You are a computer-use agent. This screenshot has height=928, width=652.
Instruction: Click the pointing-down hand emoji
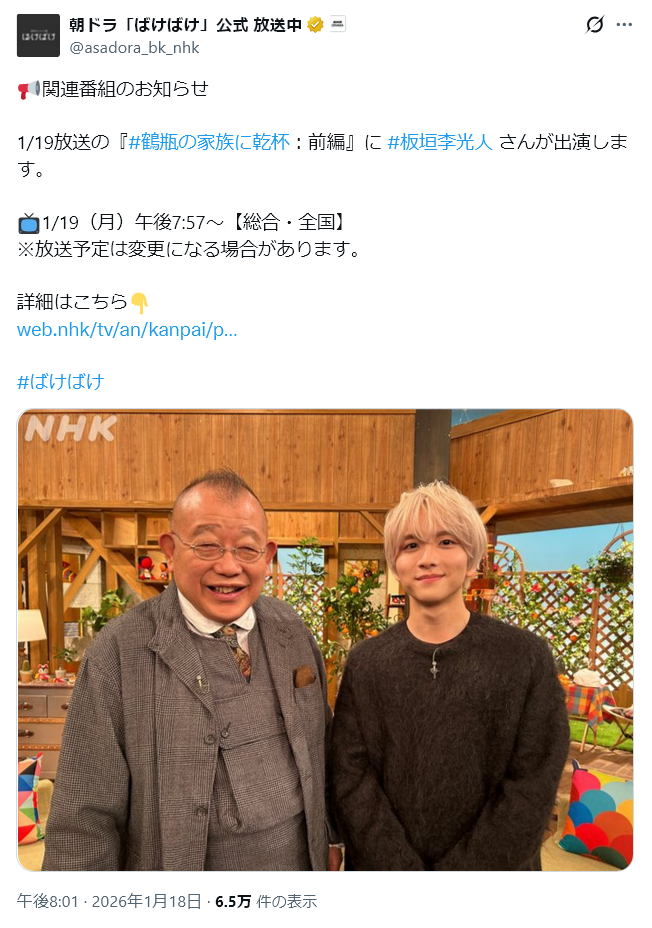[139, 303]
